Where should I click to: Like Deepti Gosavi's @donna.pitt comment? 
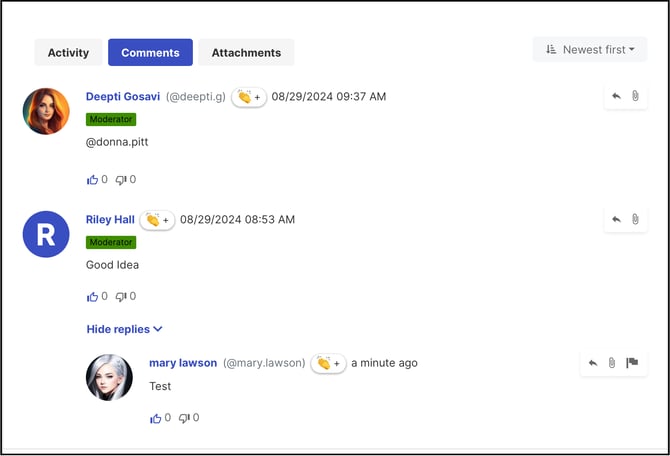[93, 180]
